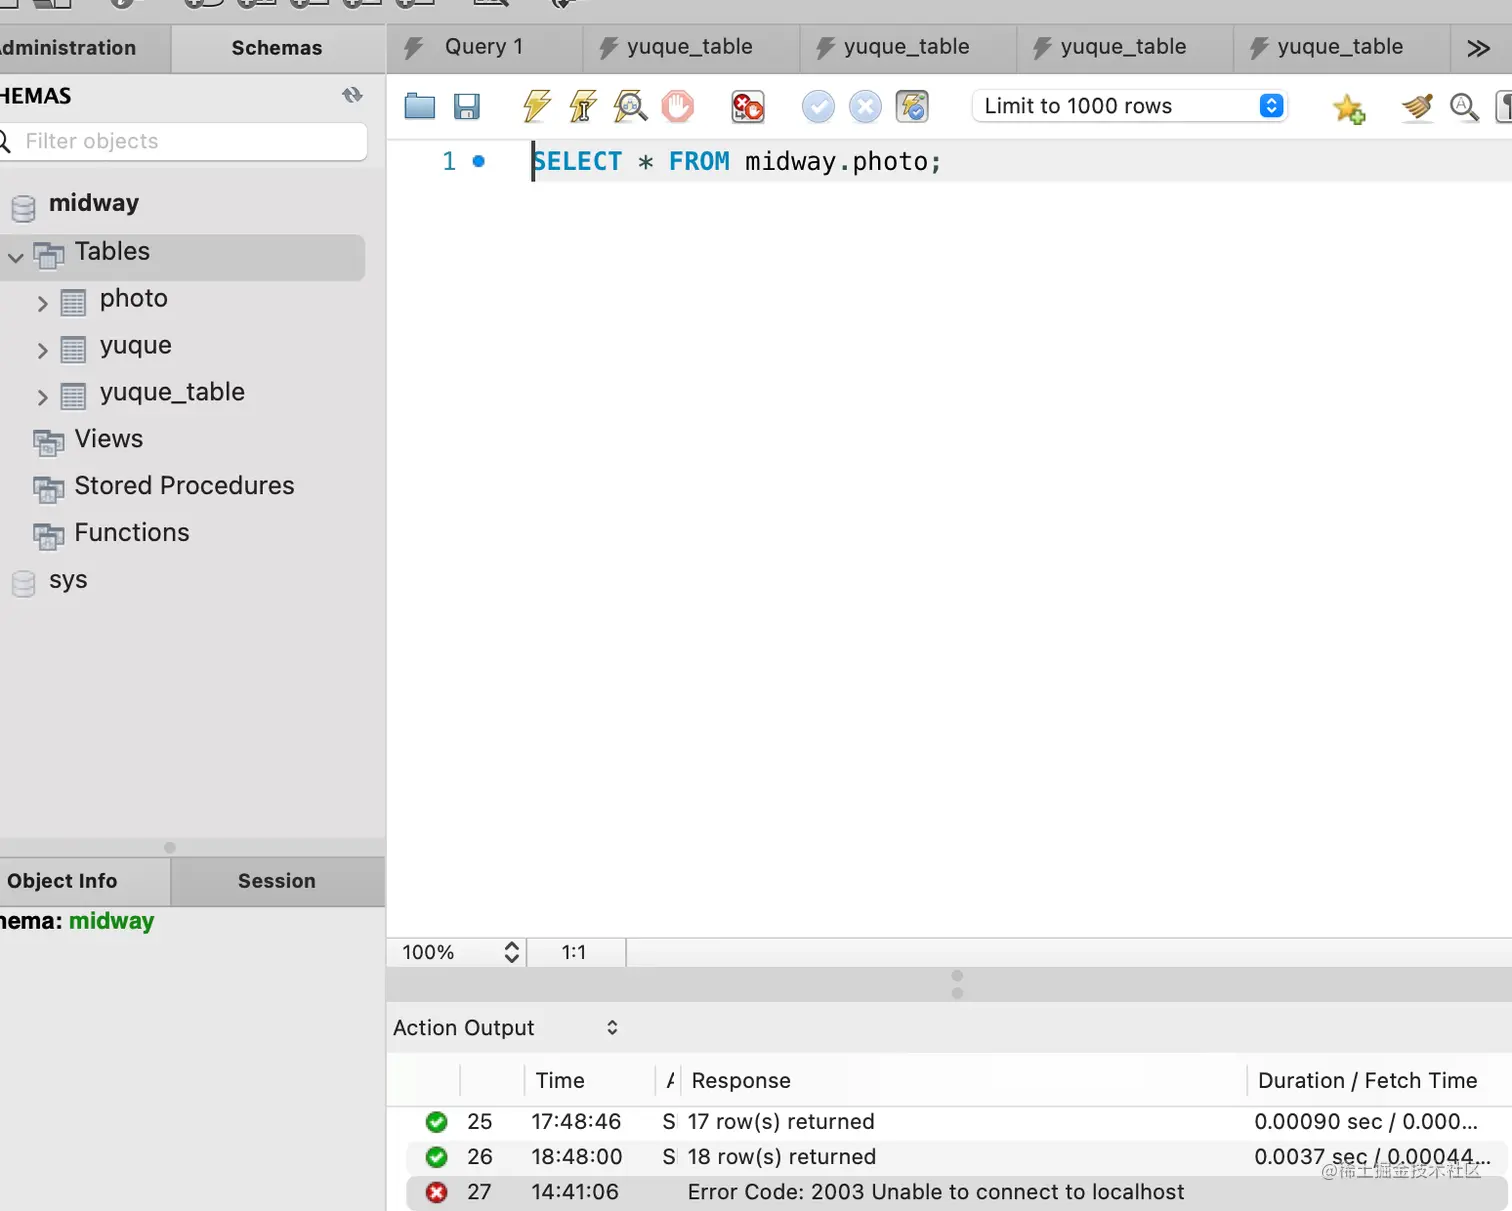Click the Functions folder icon
Image resolution: width=1512 pixels, height=1211 pixels.
pos(49,536)
